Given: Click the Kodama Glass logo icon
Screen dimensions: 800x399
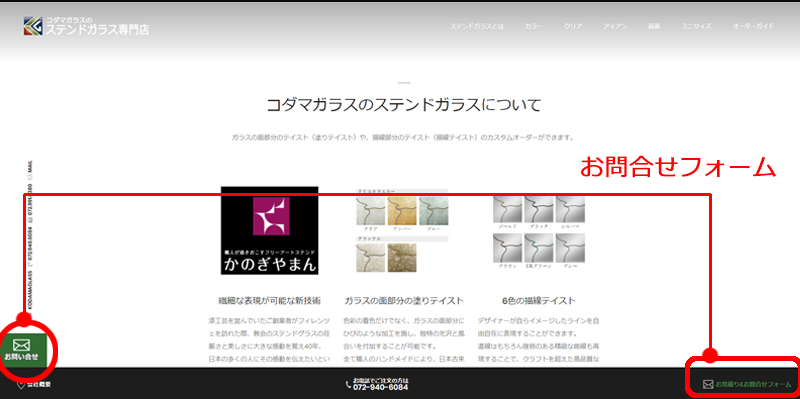Looking at the screenshot, I should 33,26.
